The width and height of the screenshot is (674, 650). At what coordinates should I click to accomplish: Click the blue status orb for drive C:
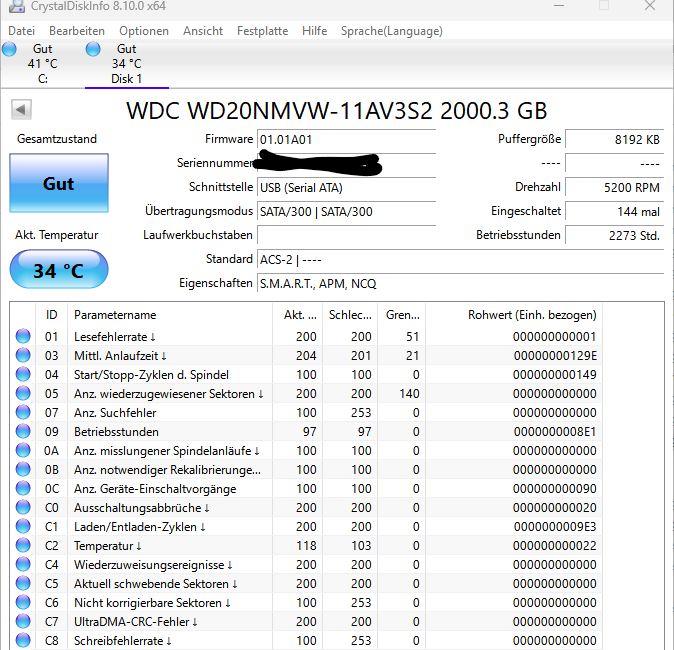coord(9,49)
